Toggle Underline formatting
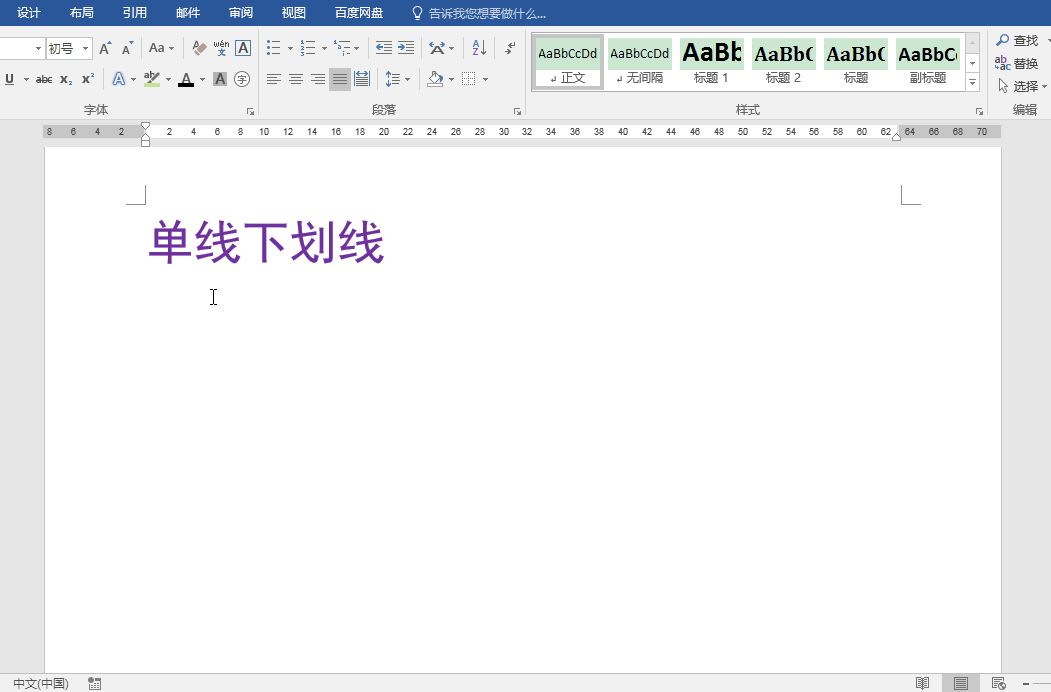The width and height of the screenshot is (1051, 692). (x=9, y=79)
